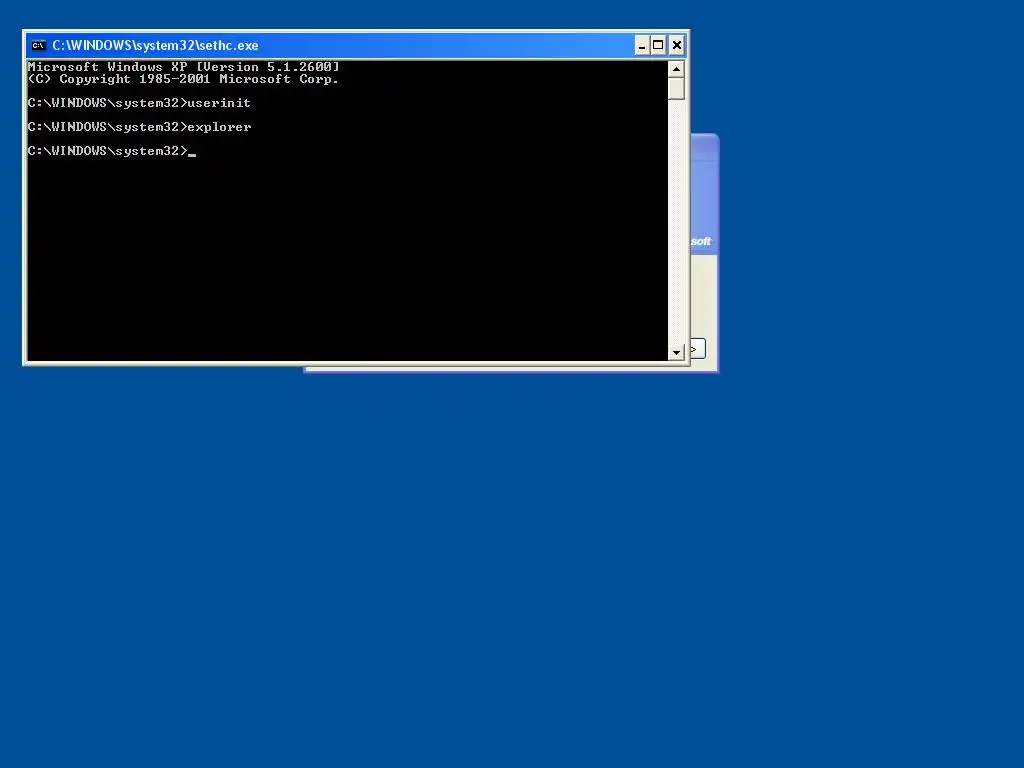Maximize the sethc.exe command prompt window
This screenshot has width=1024, height=768.
pyautogui.click(x=658, y=45)
